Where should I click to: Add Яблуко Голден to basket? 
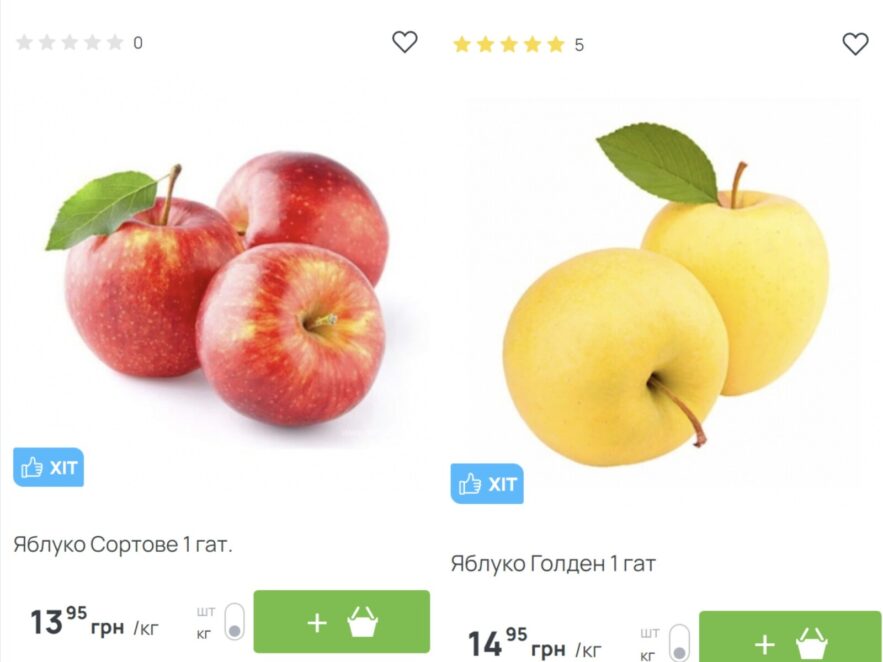pyautogui.click(x=790, y=637)
